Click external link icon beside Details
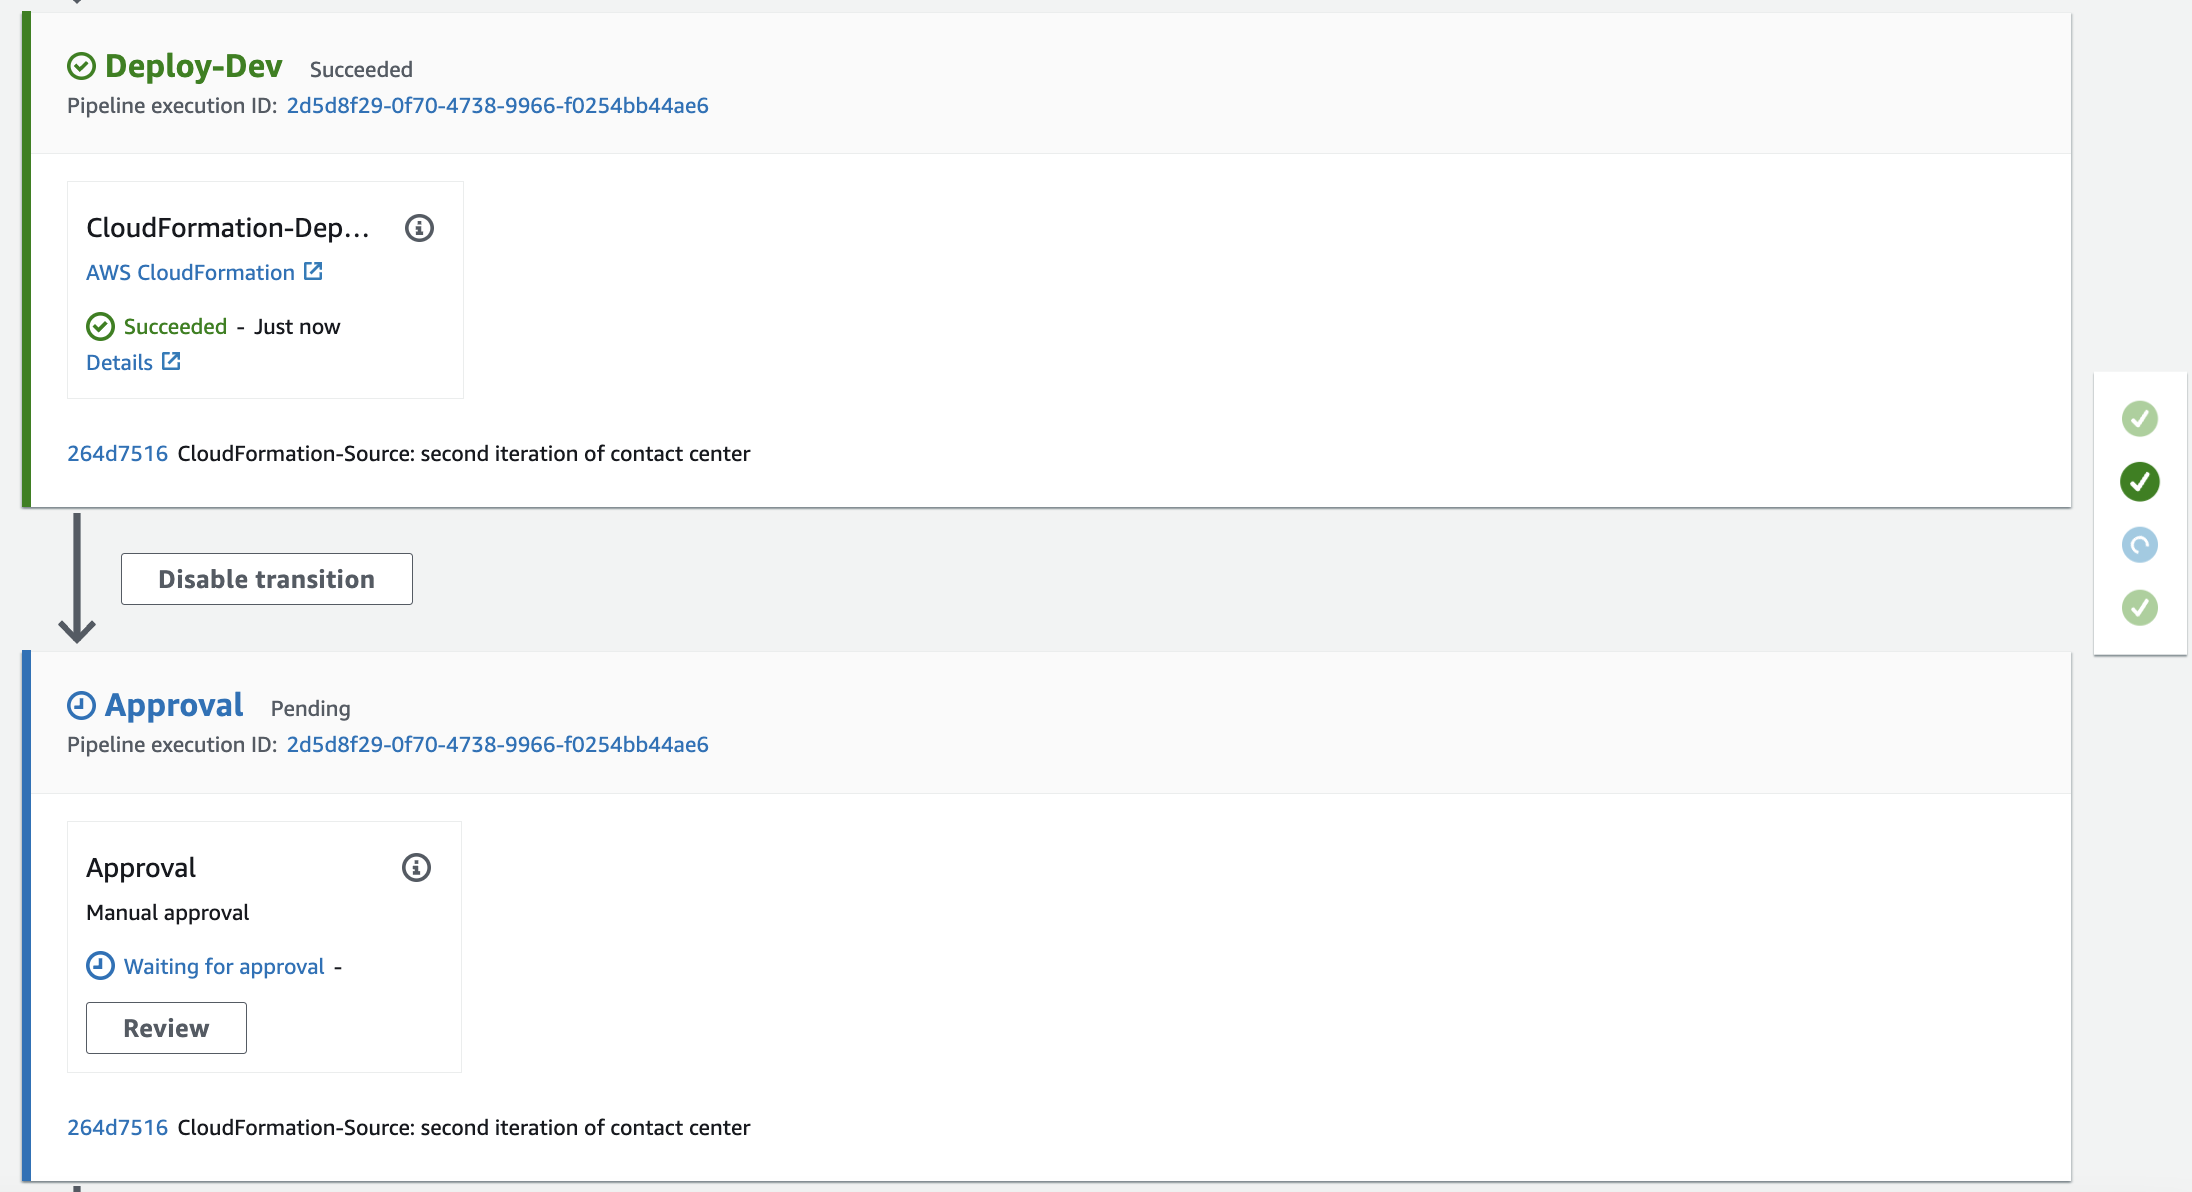The height and width of the screenshot is (1192, 2192). 171,361
